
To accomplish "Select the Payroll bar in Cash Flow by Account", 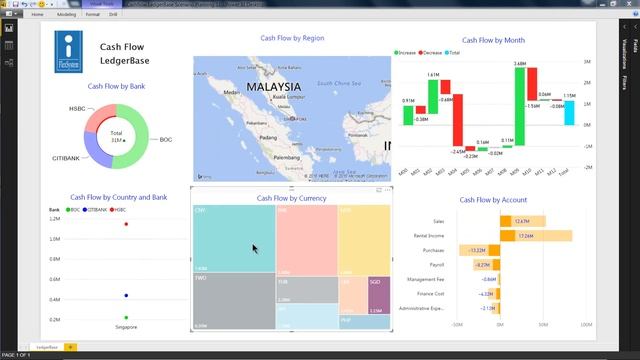I will (x=487, y=265).
